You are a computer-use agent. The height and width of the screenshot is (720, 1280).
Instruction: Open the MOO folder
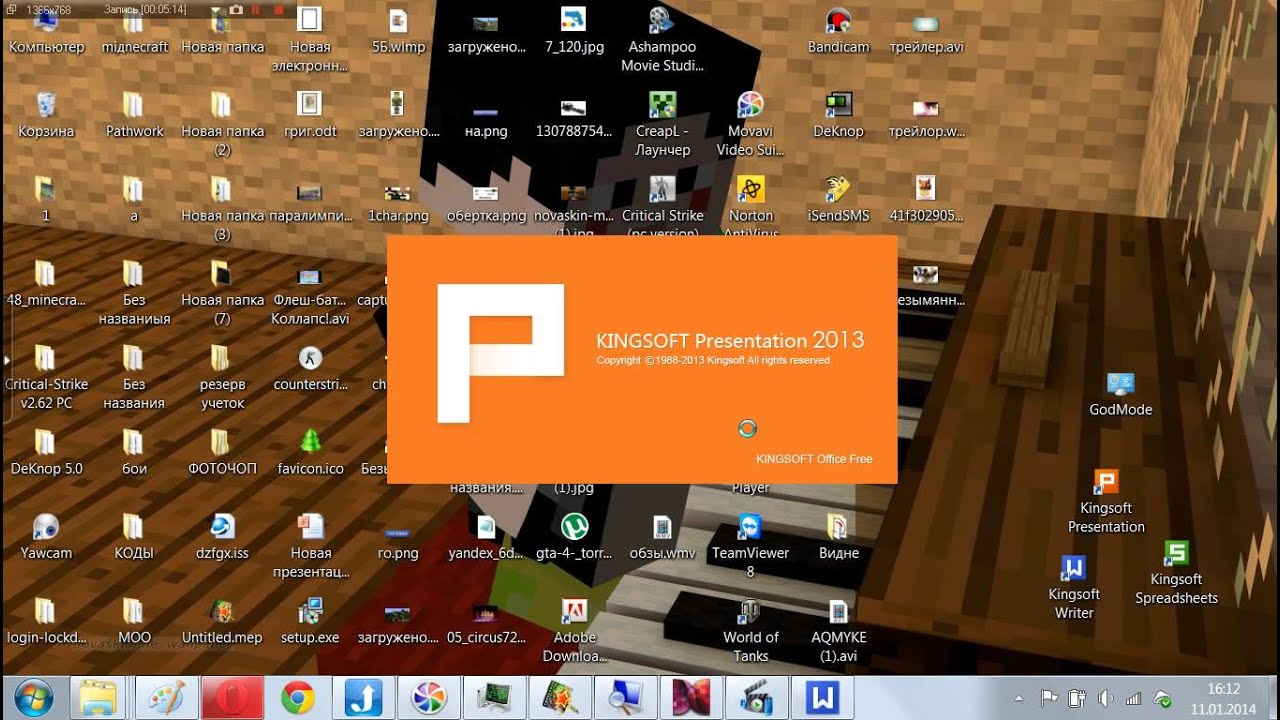point(134,622)
